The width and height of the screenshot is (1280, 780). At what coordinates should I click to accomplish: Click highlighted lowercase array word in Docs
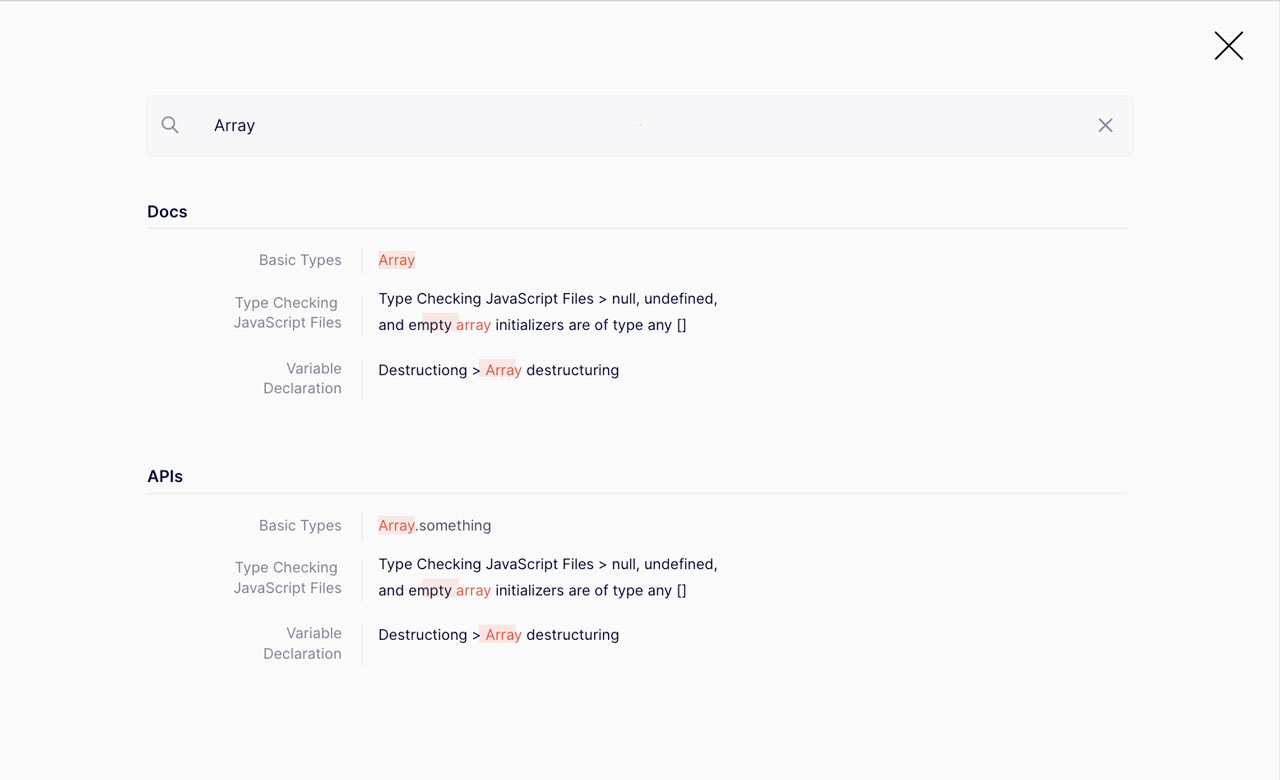click(x=473, y=325)
